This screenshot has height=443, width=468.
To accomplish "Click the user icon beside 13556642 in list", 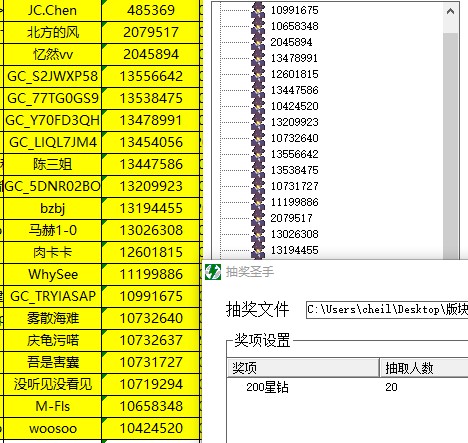I will tap(258, 154).
